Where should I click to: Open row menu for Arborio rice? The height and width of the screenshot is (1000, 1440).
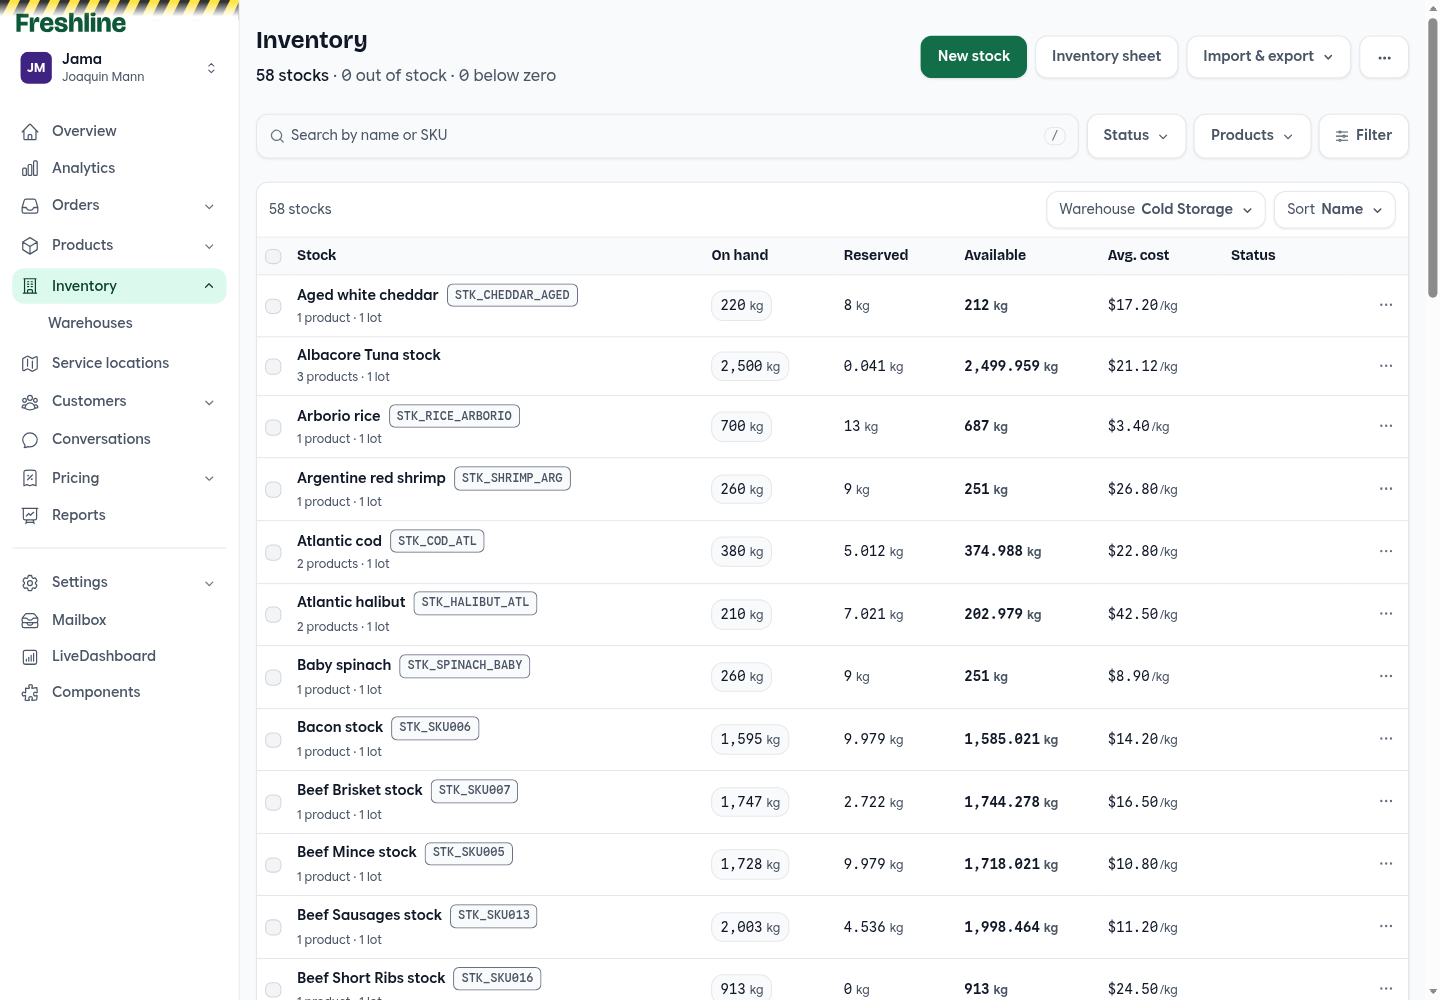click(x=1386, y=426)
